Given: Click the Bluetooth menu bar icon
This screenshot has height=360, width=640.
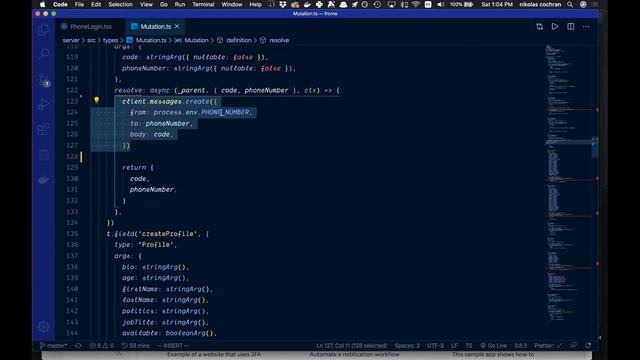Looking at the screenshot, I should pos(404,4).
